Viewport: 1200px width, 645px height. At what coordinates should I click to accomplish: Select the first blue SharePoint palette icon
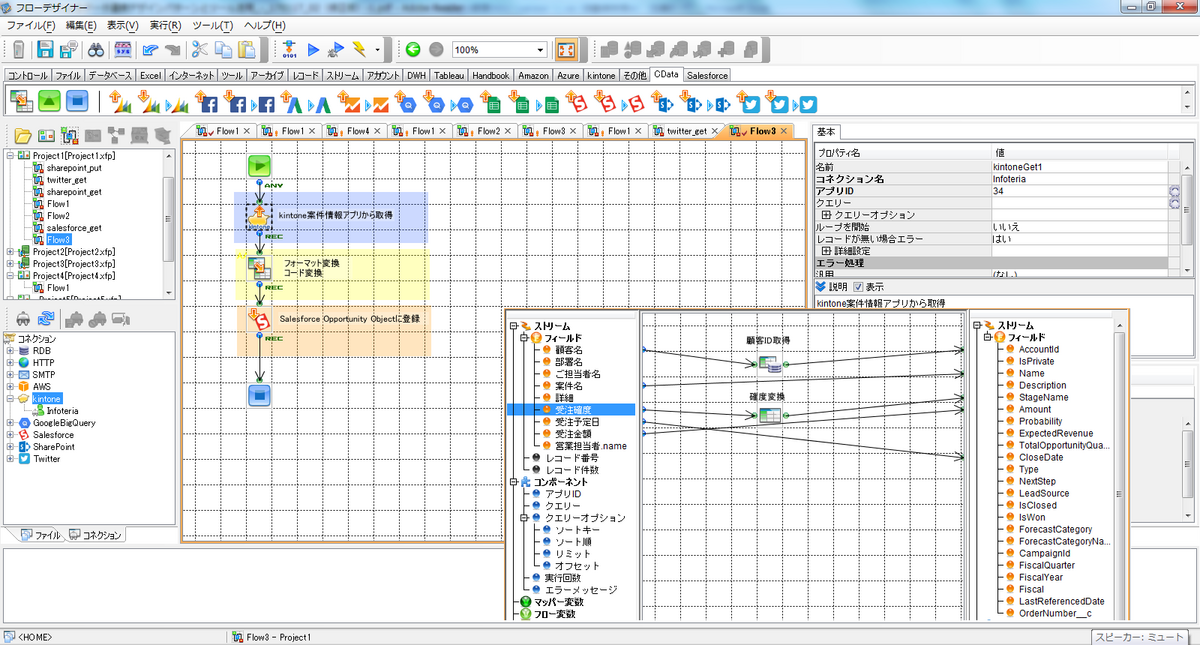pos(661,102)
